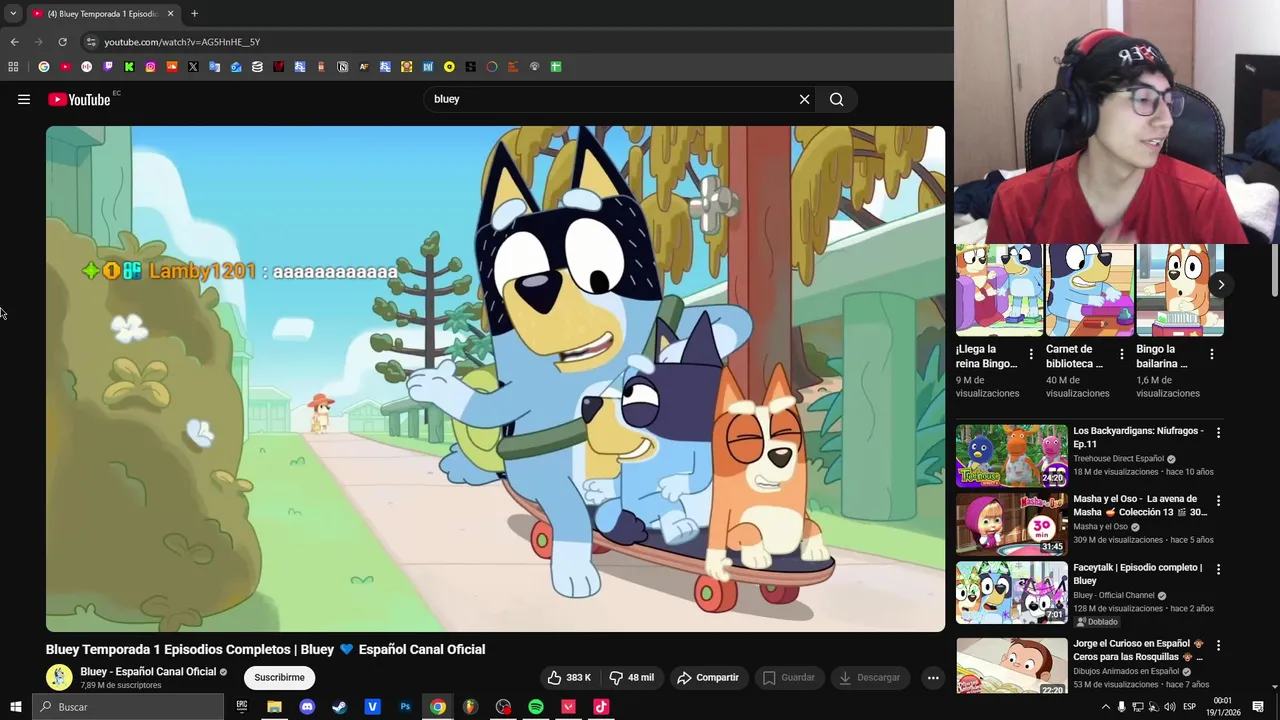
Task: Click the Bluey video player
Action: 495,378
